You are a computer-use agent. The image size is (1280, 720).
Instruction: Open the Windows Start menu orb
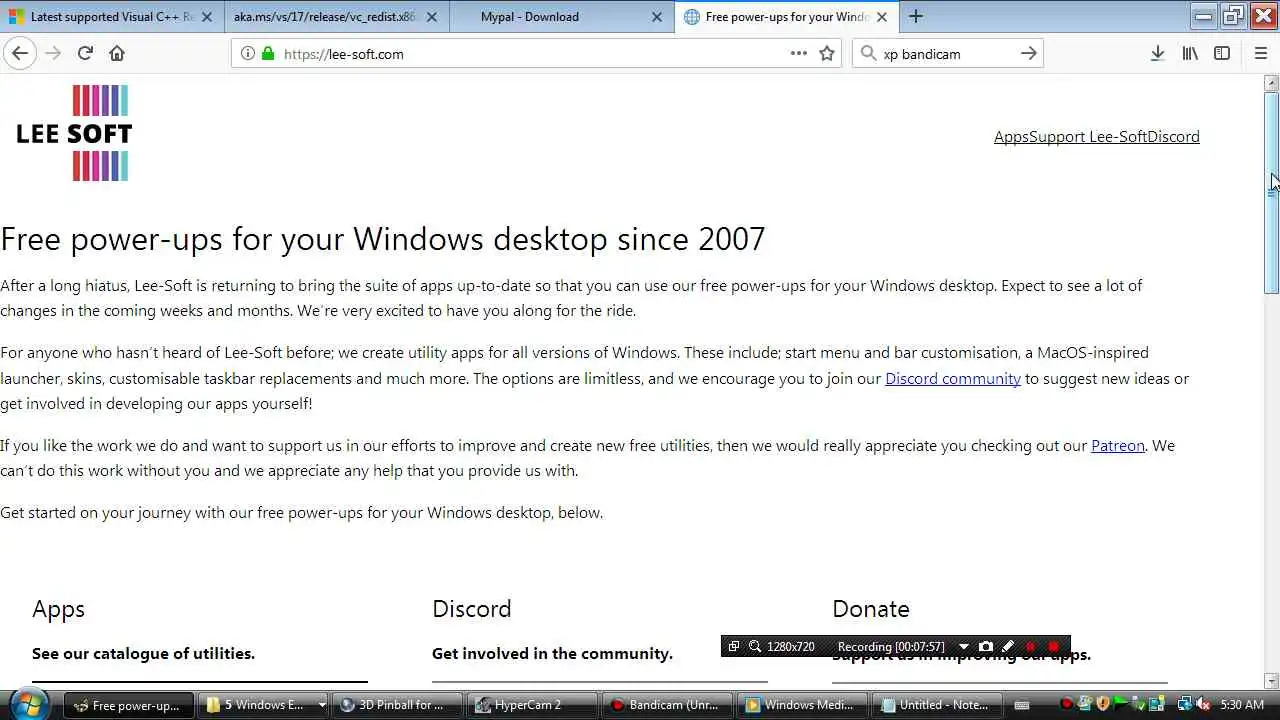coord(27,704)
